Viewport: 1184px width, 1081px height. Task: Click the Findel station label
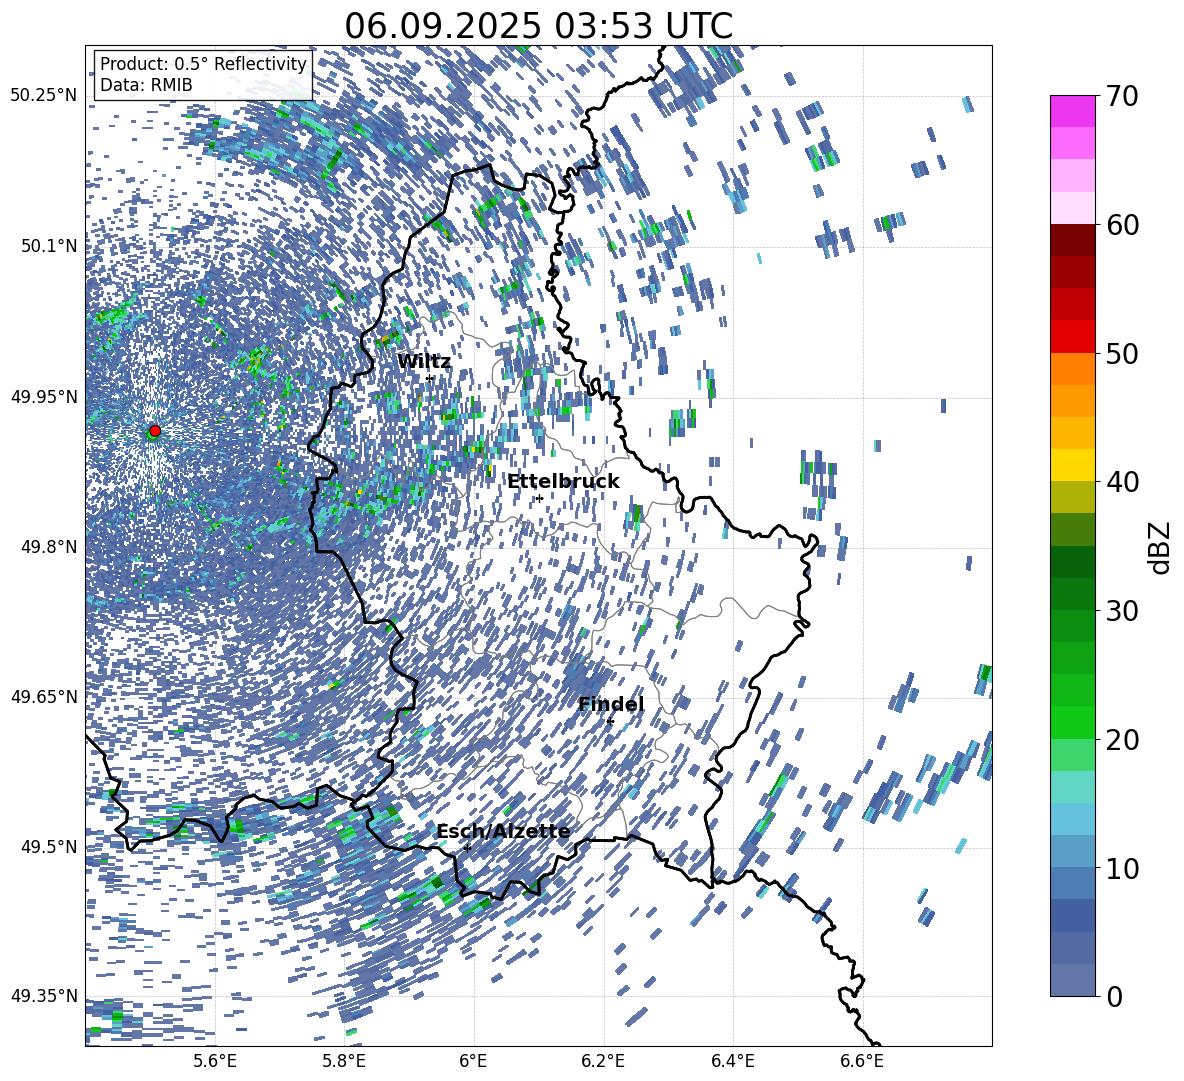[x=611, y=704]
